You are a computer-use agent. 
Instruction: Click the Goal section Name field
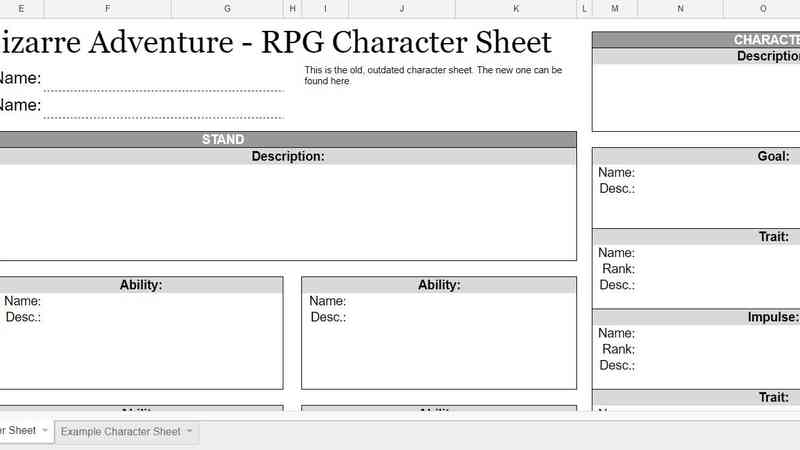[x=715, y=173]
